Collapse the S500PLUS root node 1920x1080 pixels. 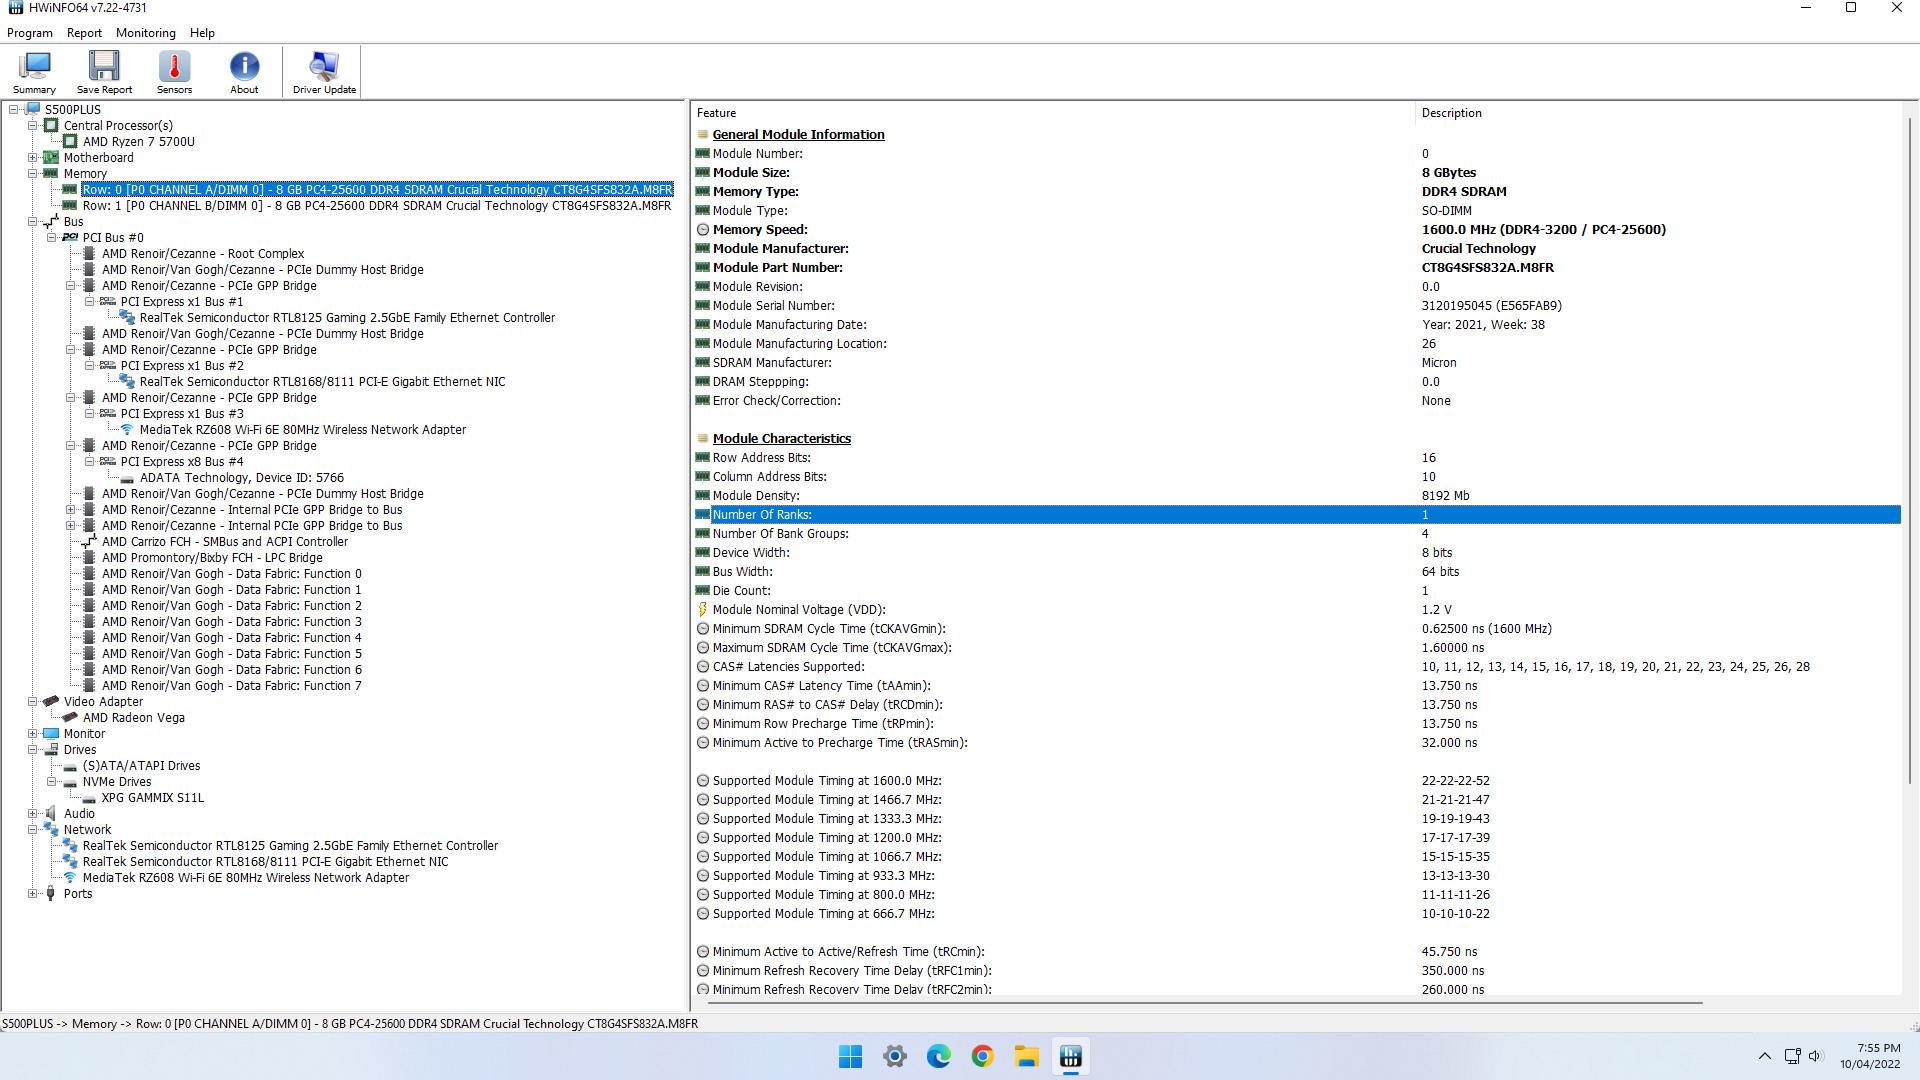point(14,110)
